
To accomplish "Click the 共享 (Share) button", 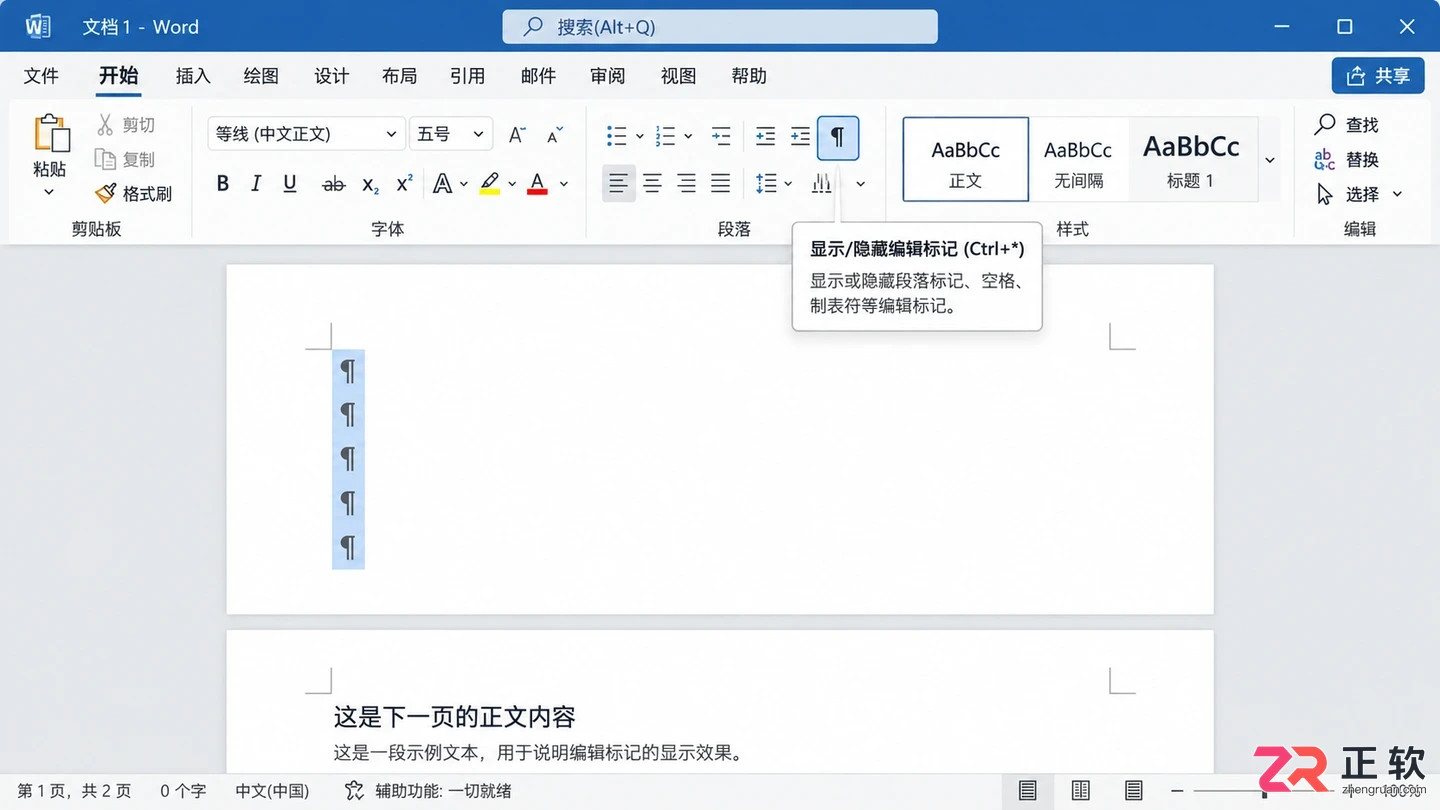I will [x=1378, y=76].
